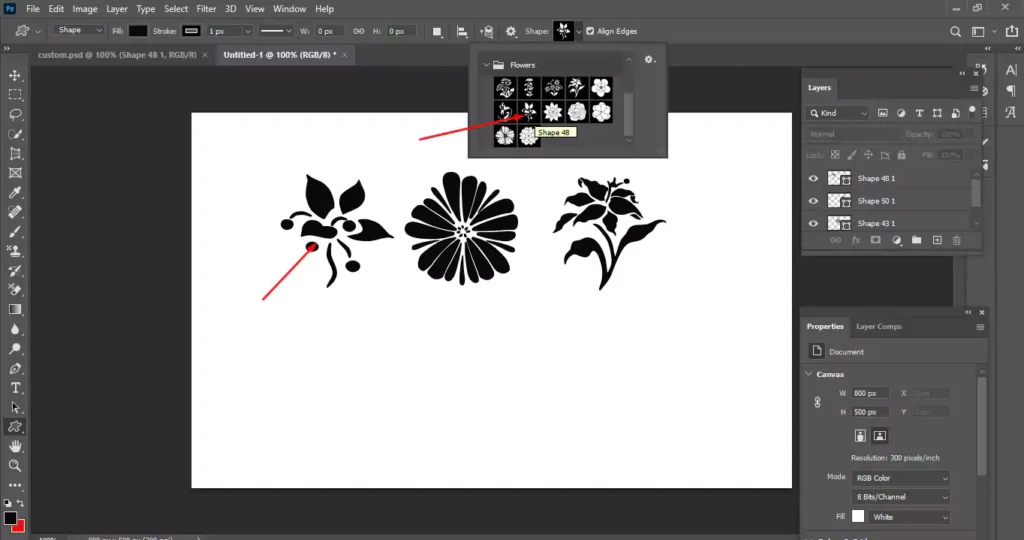Select the Gradient tool
The width and height of the screenshot is (1024, 540).
click(x=15, y=310)
